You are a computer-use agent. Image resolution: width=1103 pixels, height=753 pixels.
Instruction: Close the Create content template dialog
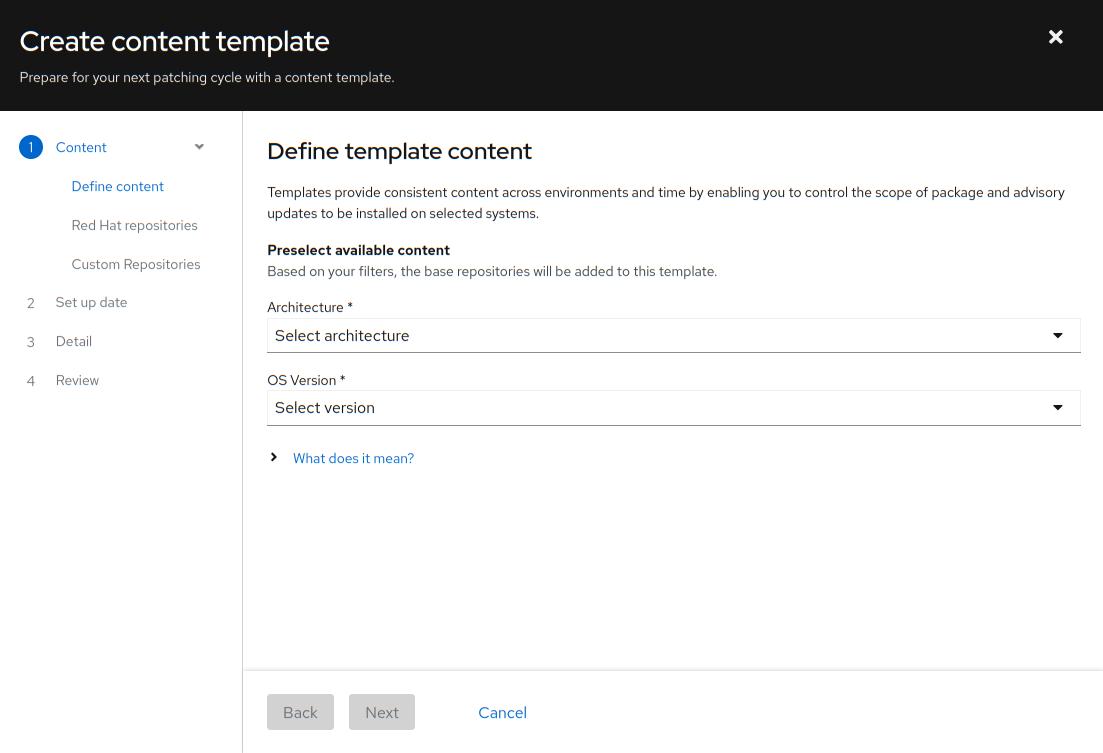click(1055, 37)
